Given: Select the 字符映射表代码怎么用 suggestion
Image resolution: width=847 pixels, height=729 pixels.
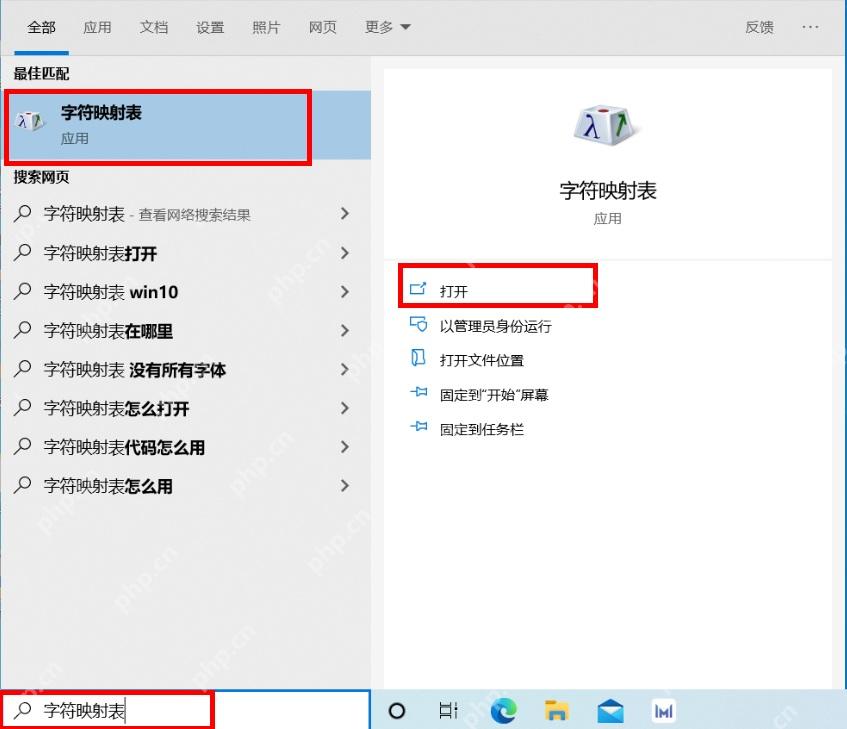Looking at the screenshot, I should point(186,447).
